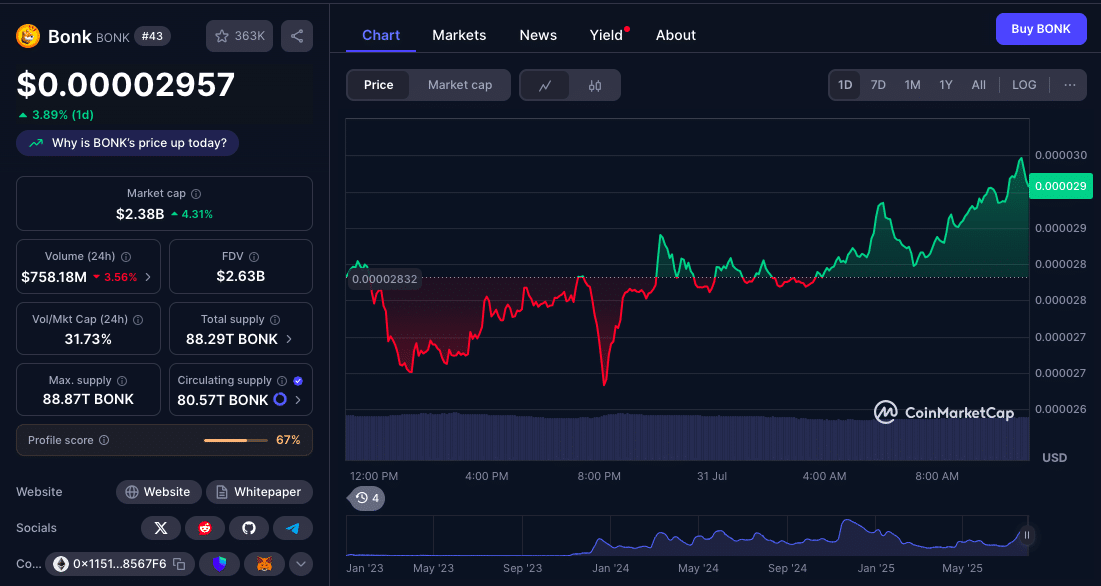Open chart events history badge
Image resolution: width=1101 pixels, height=586 pixels.
(x=367, y=498)
